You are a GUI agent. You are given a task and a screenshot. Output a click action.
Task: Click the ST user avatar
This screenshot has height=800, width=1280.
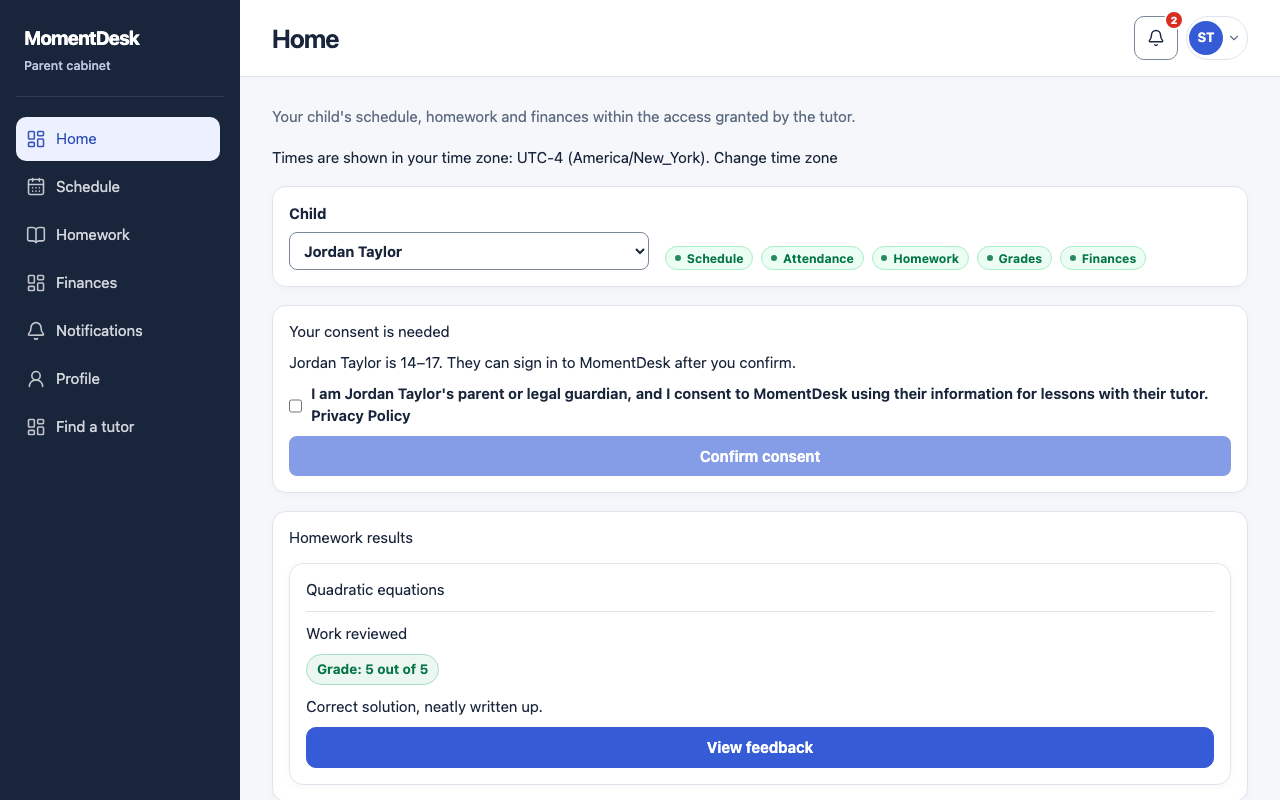1206,38
